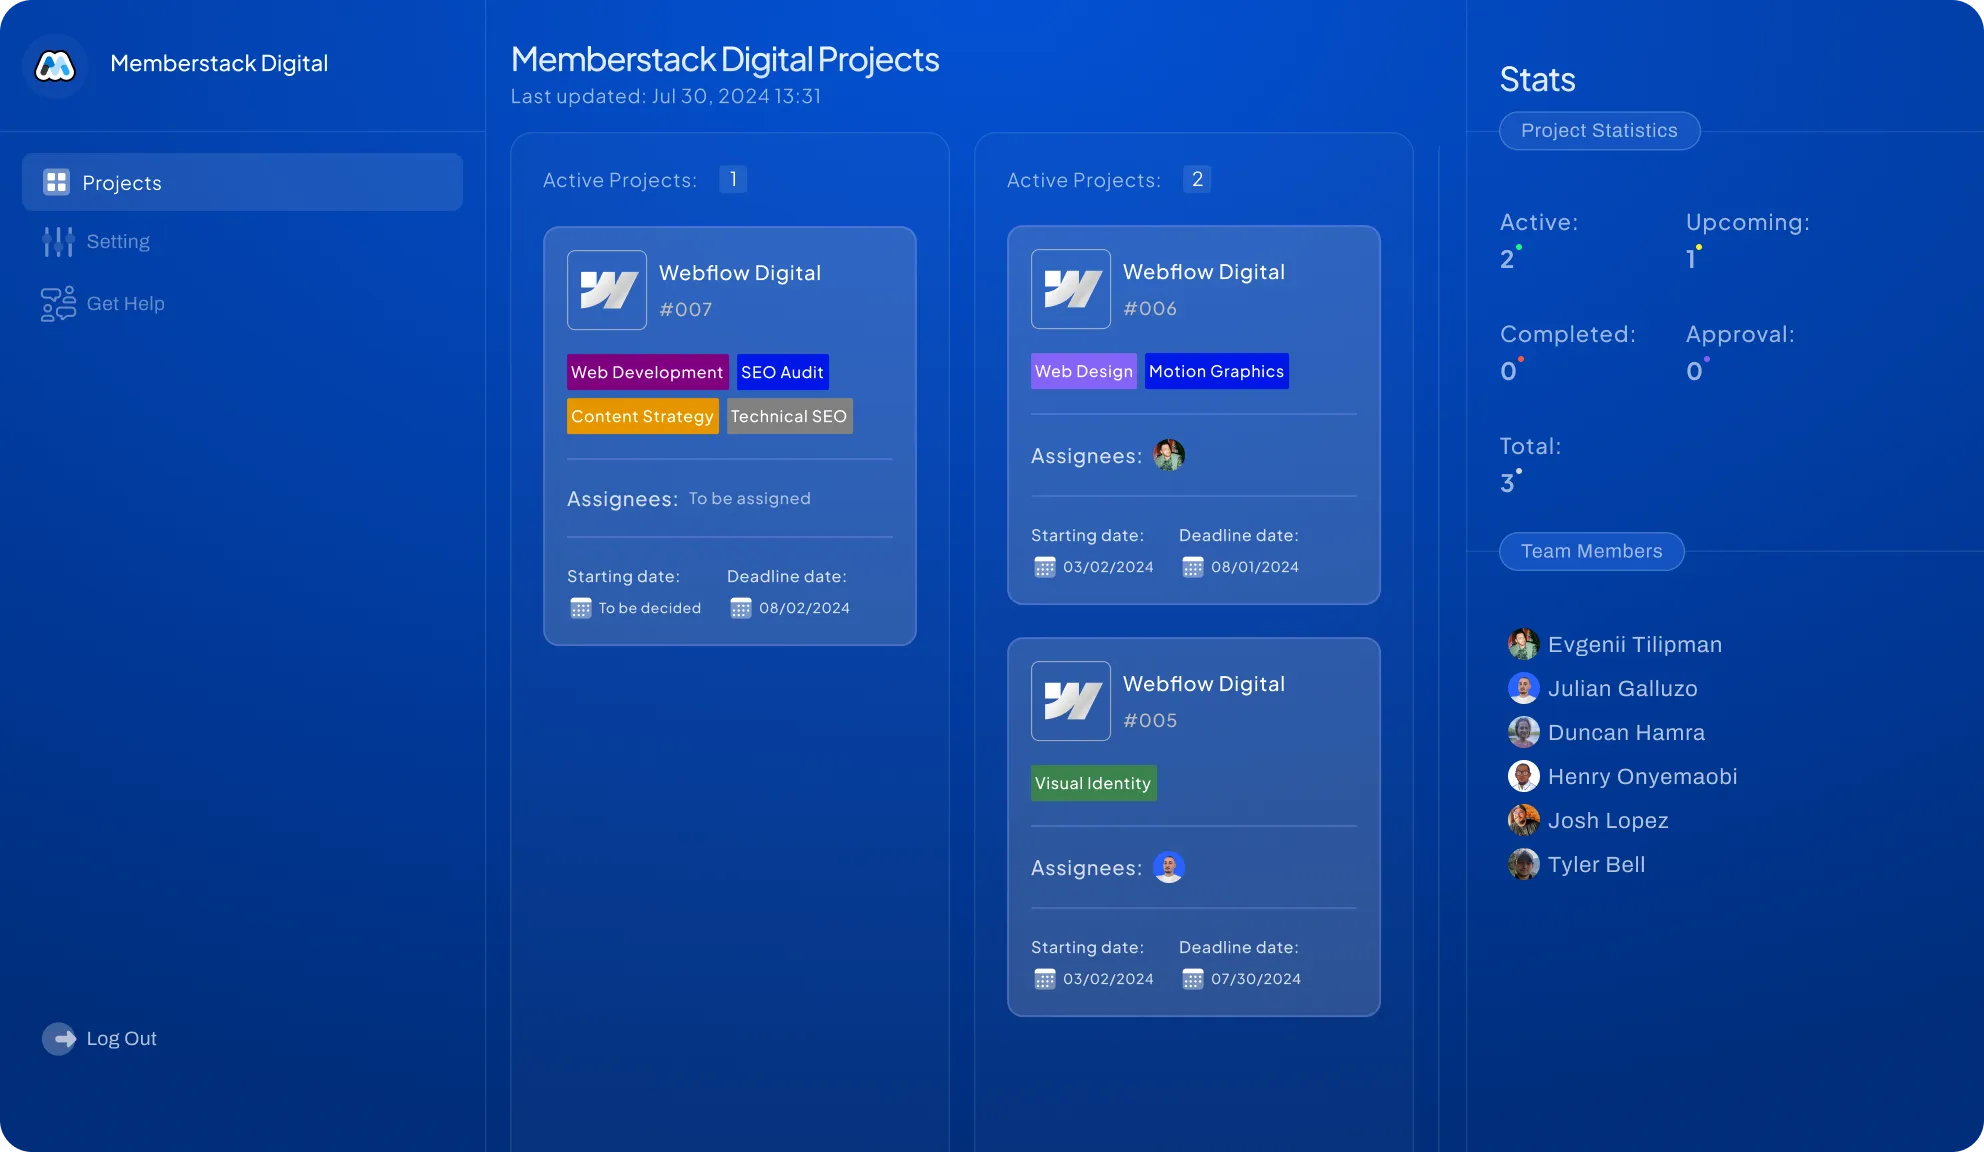Click the 07/30/2024 deadline date
The image size is (1984, 1152).
coord(1256,979)
